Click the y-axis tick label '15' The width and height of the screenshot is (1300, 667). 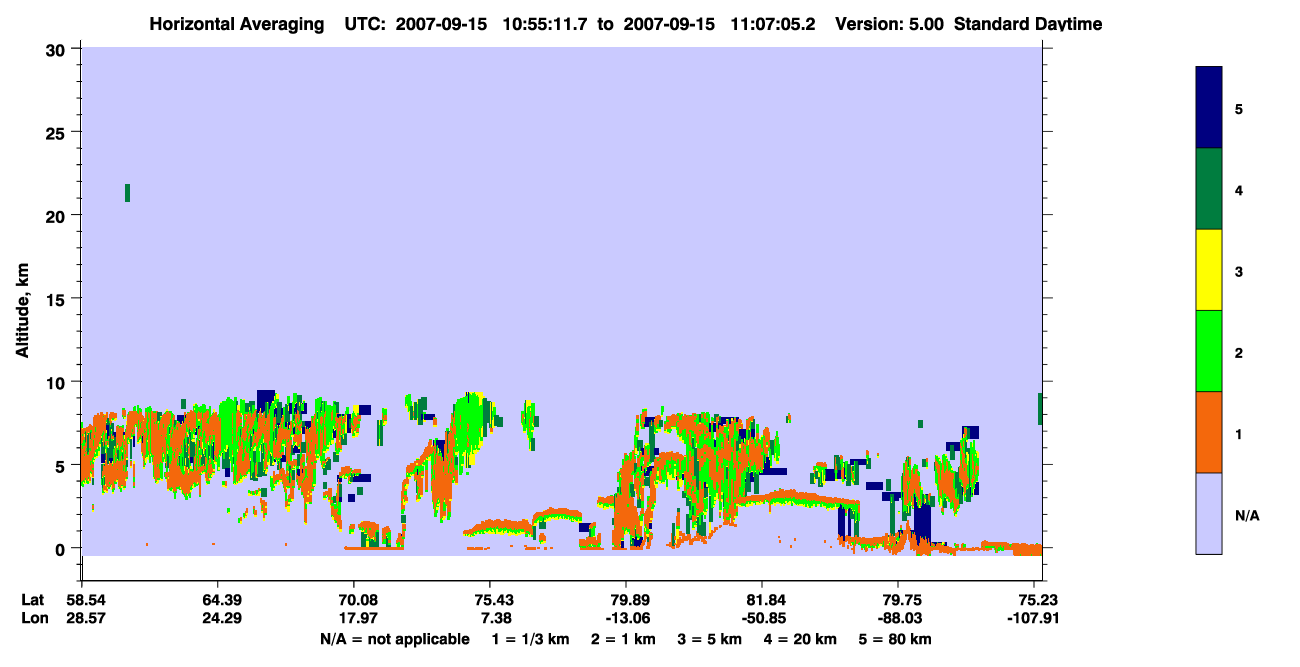point(58,299)
